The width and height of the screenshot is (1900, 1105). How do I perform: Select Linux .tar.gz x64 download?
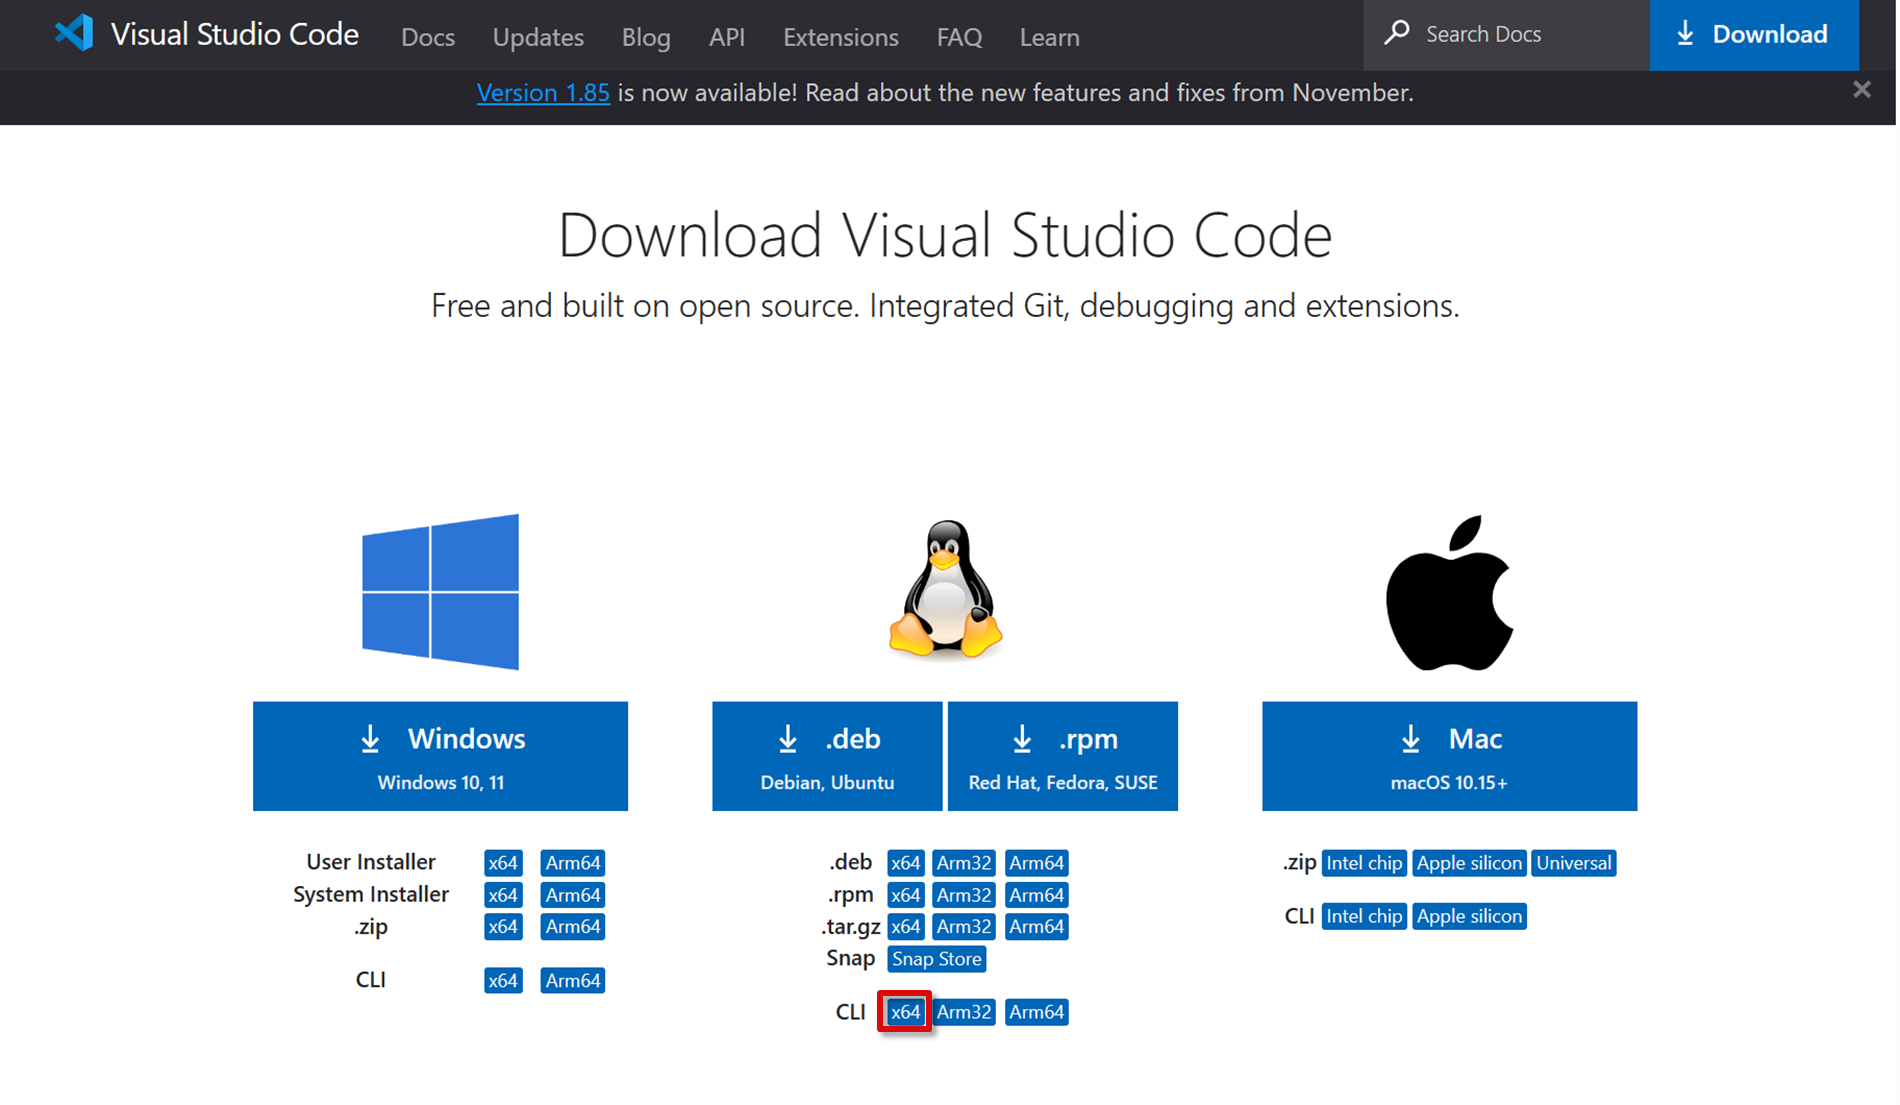pyautogui.click(x=905, y=927)
